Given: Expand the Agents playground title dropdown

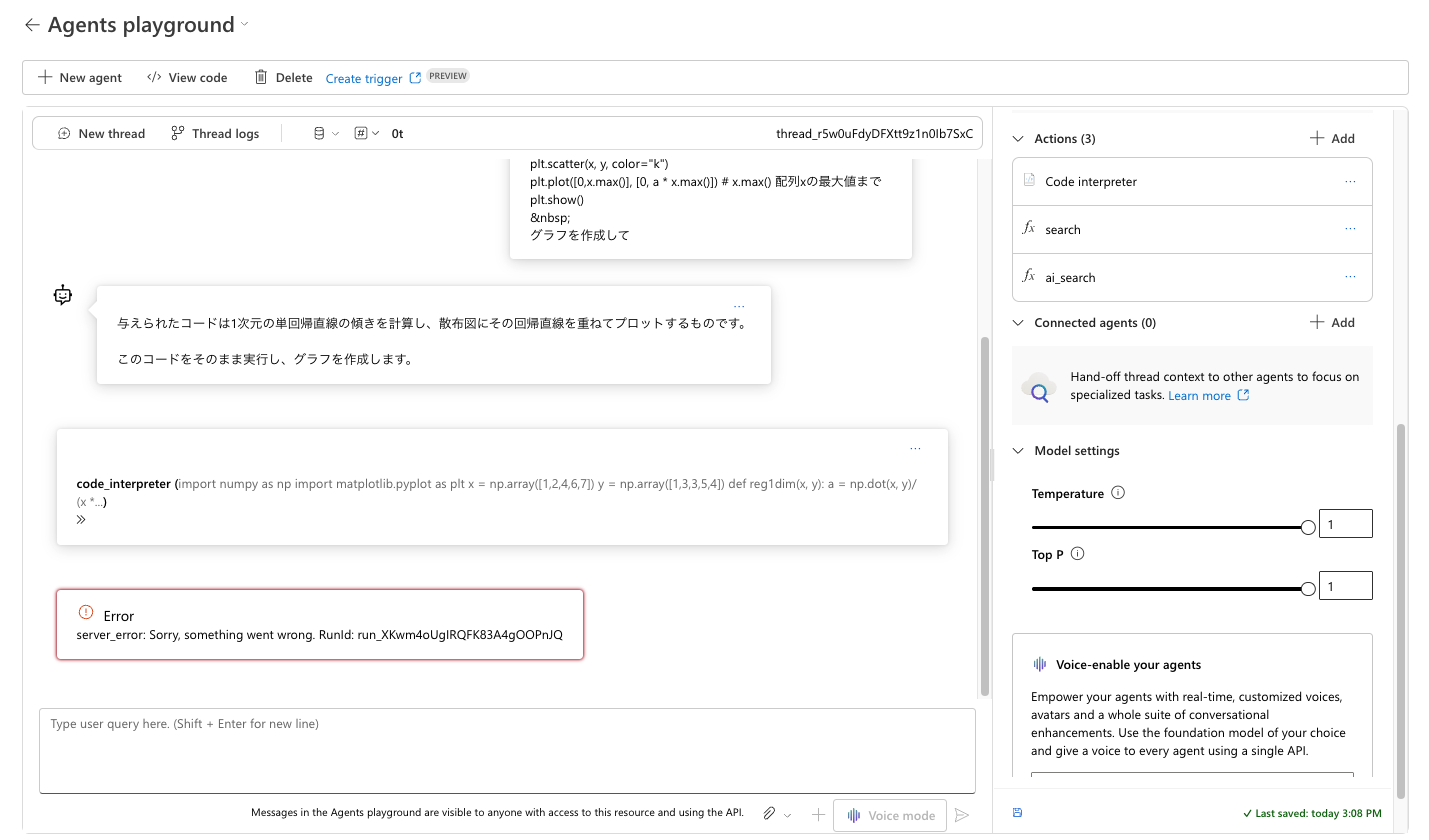Looking at the screenshot, I should pyautogui.click(x=244, y=25).
